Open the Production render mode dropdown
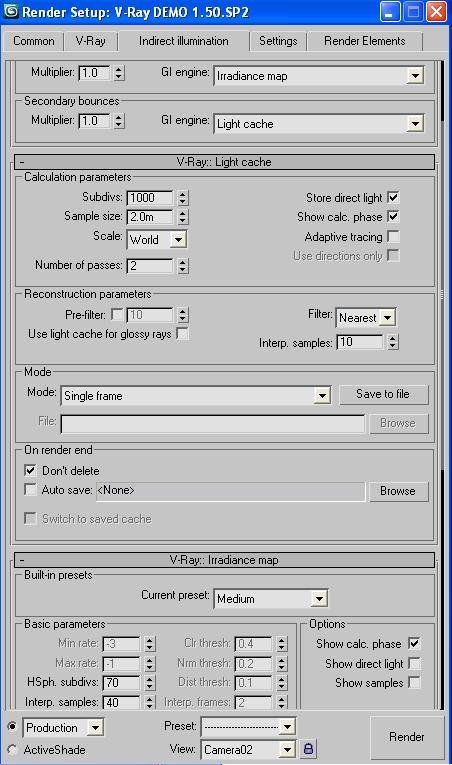The image size is (452, 765). pos(63,728)
